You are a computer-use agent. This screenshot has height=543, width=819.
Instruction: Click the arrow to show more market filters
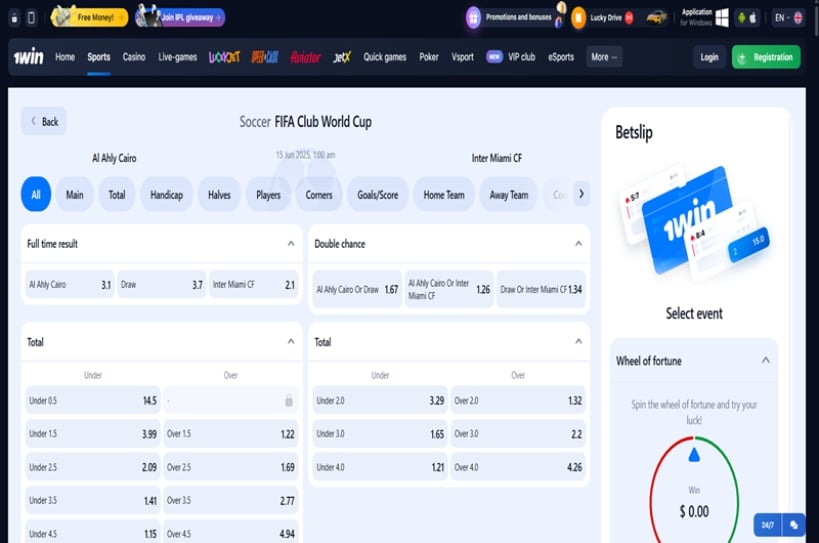coord(581,194)
